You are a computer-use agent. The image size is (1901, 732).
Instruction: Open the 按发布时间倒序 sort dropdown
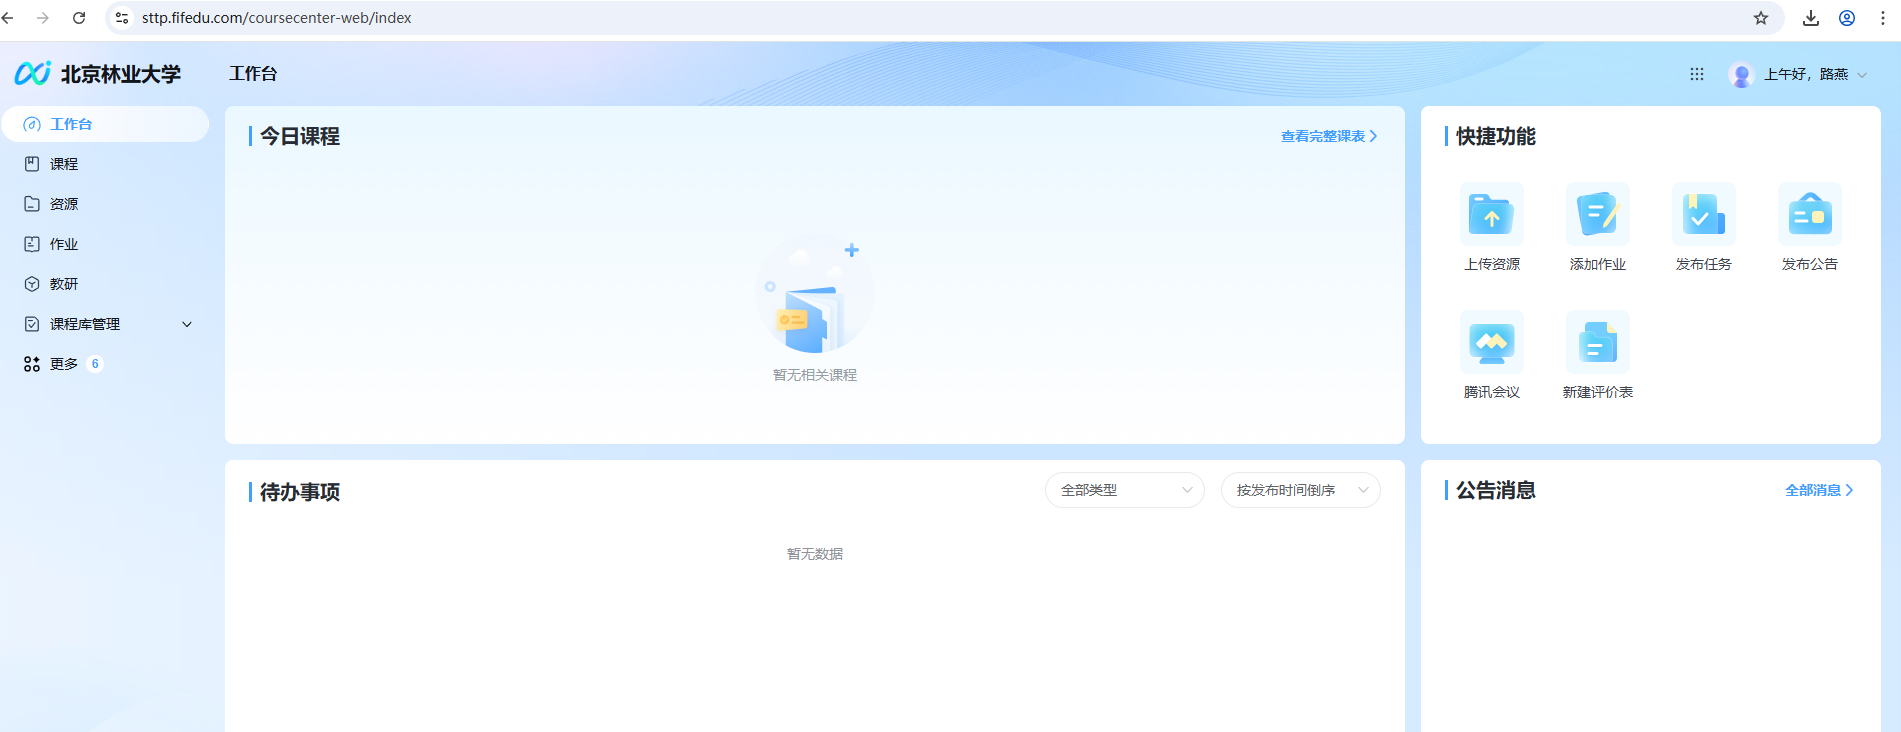pos(1301,490)
